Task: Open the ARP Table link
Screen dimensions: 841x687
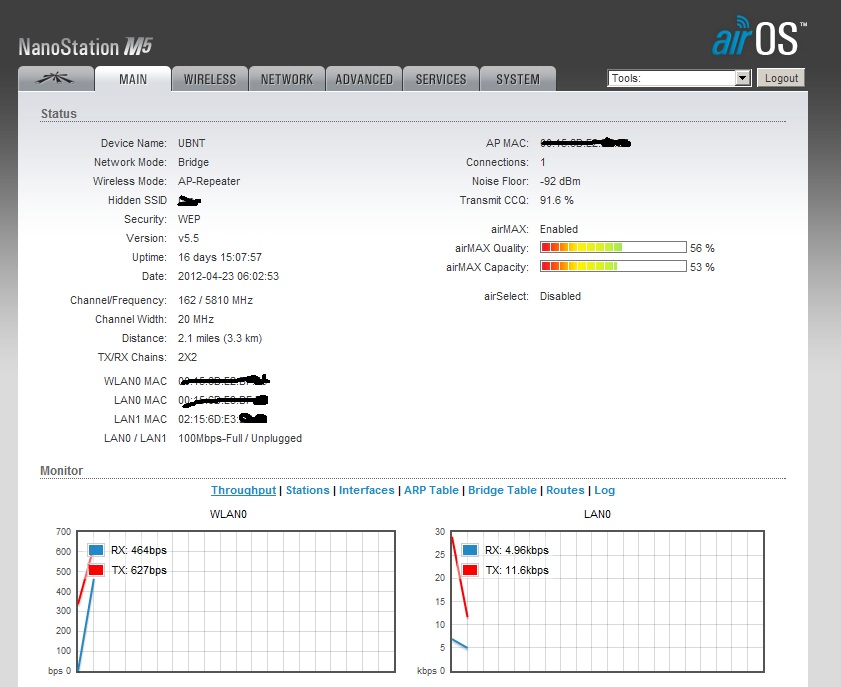Action: coord(431,491)
